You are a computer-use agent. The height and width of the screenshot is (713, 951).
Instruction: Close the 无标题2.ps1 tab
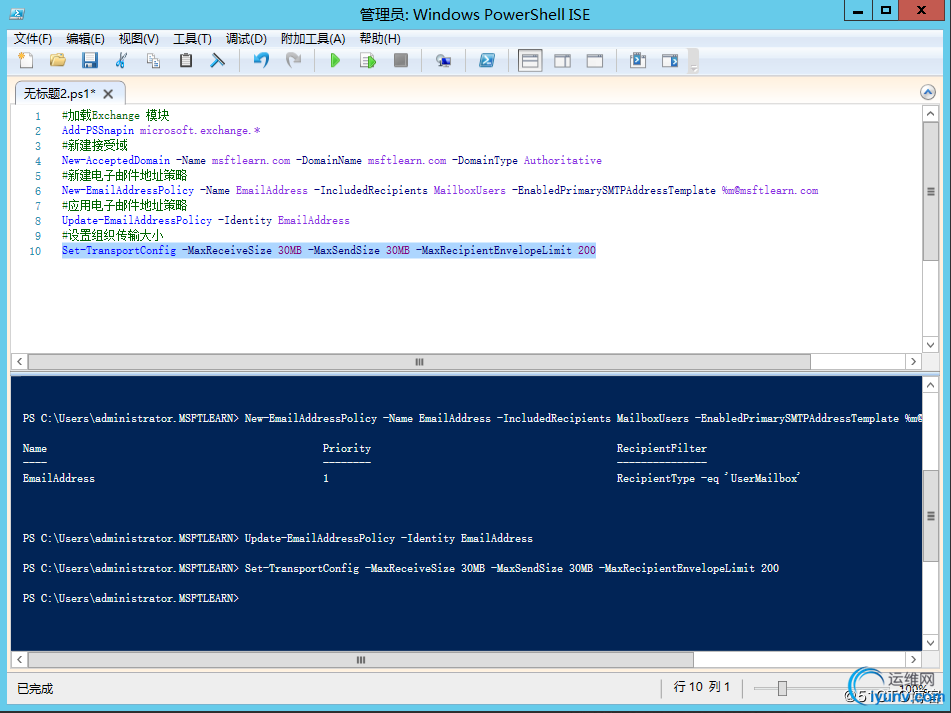[x=109, y=93]
